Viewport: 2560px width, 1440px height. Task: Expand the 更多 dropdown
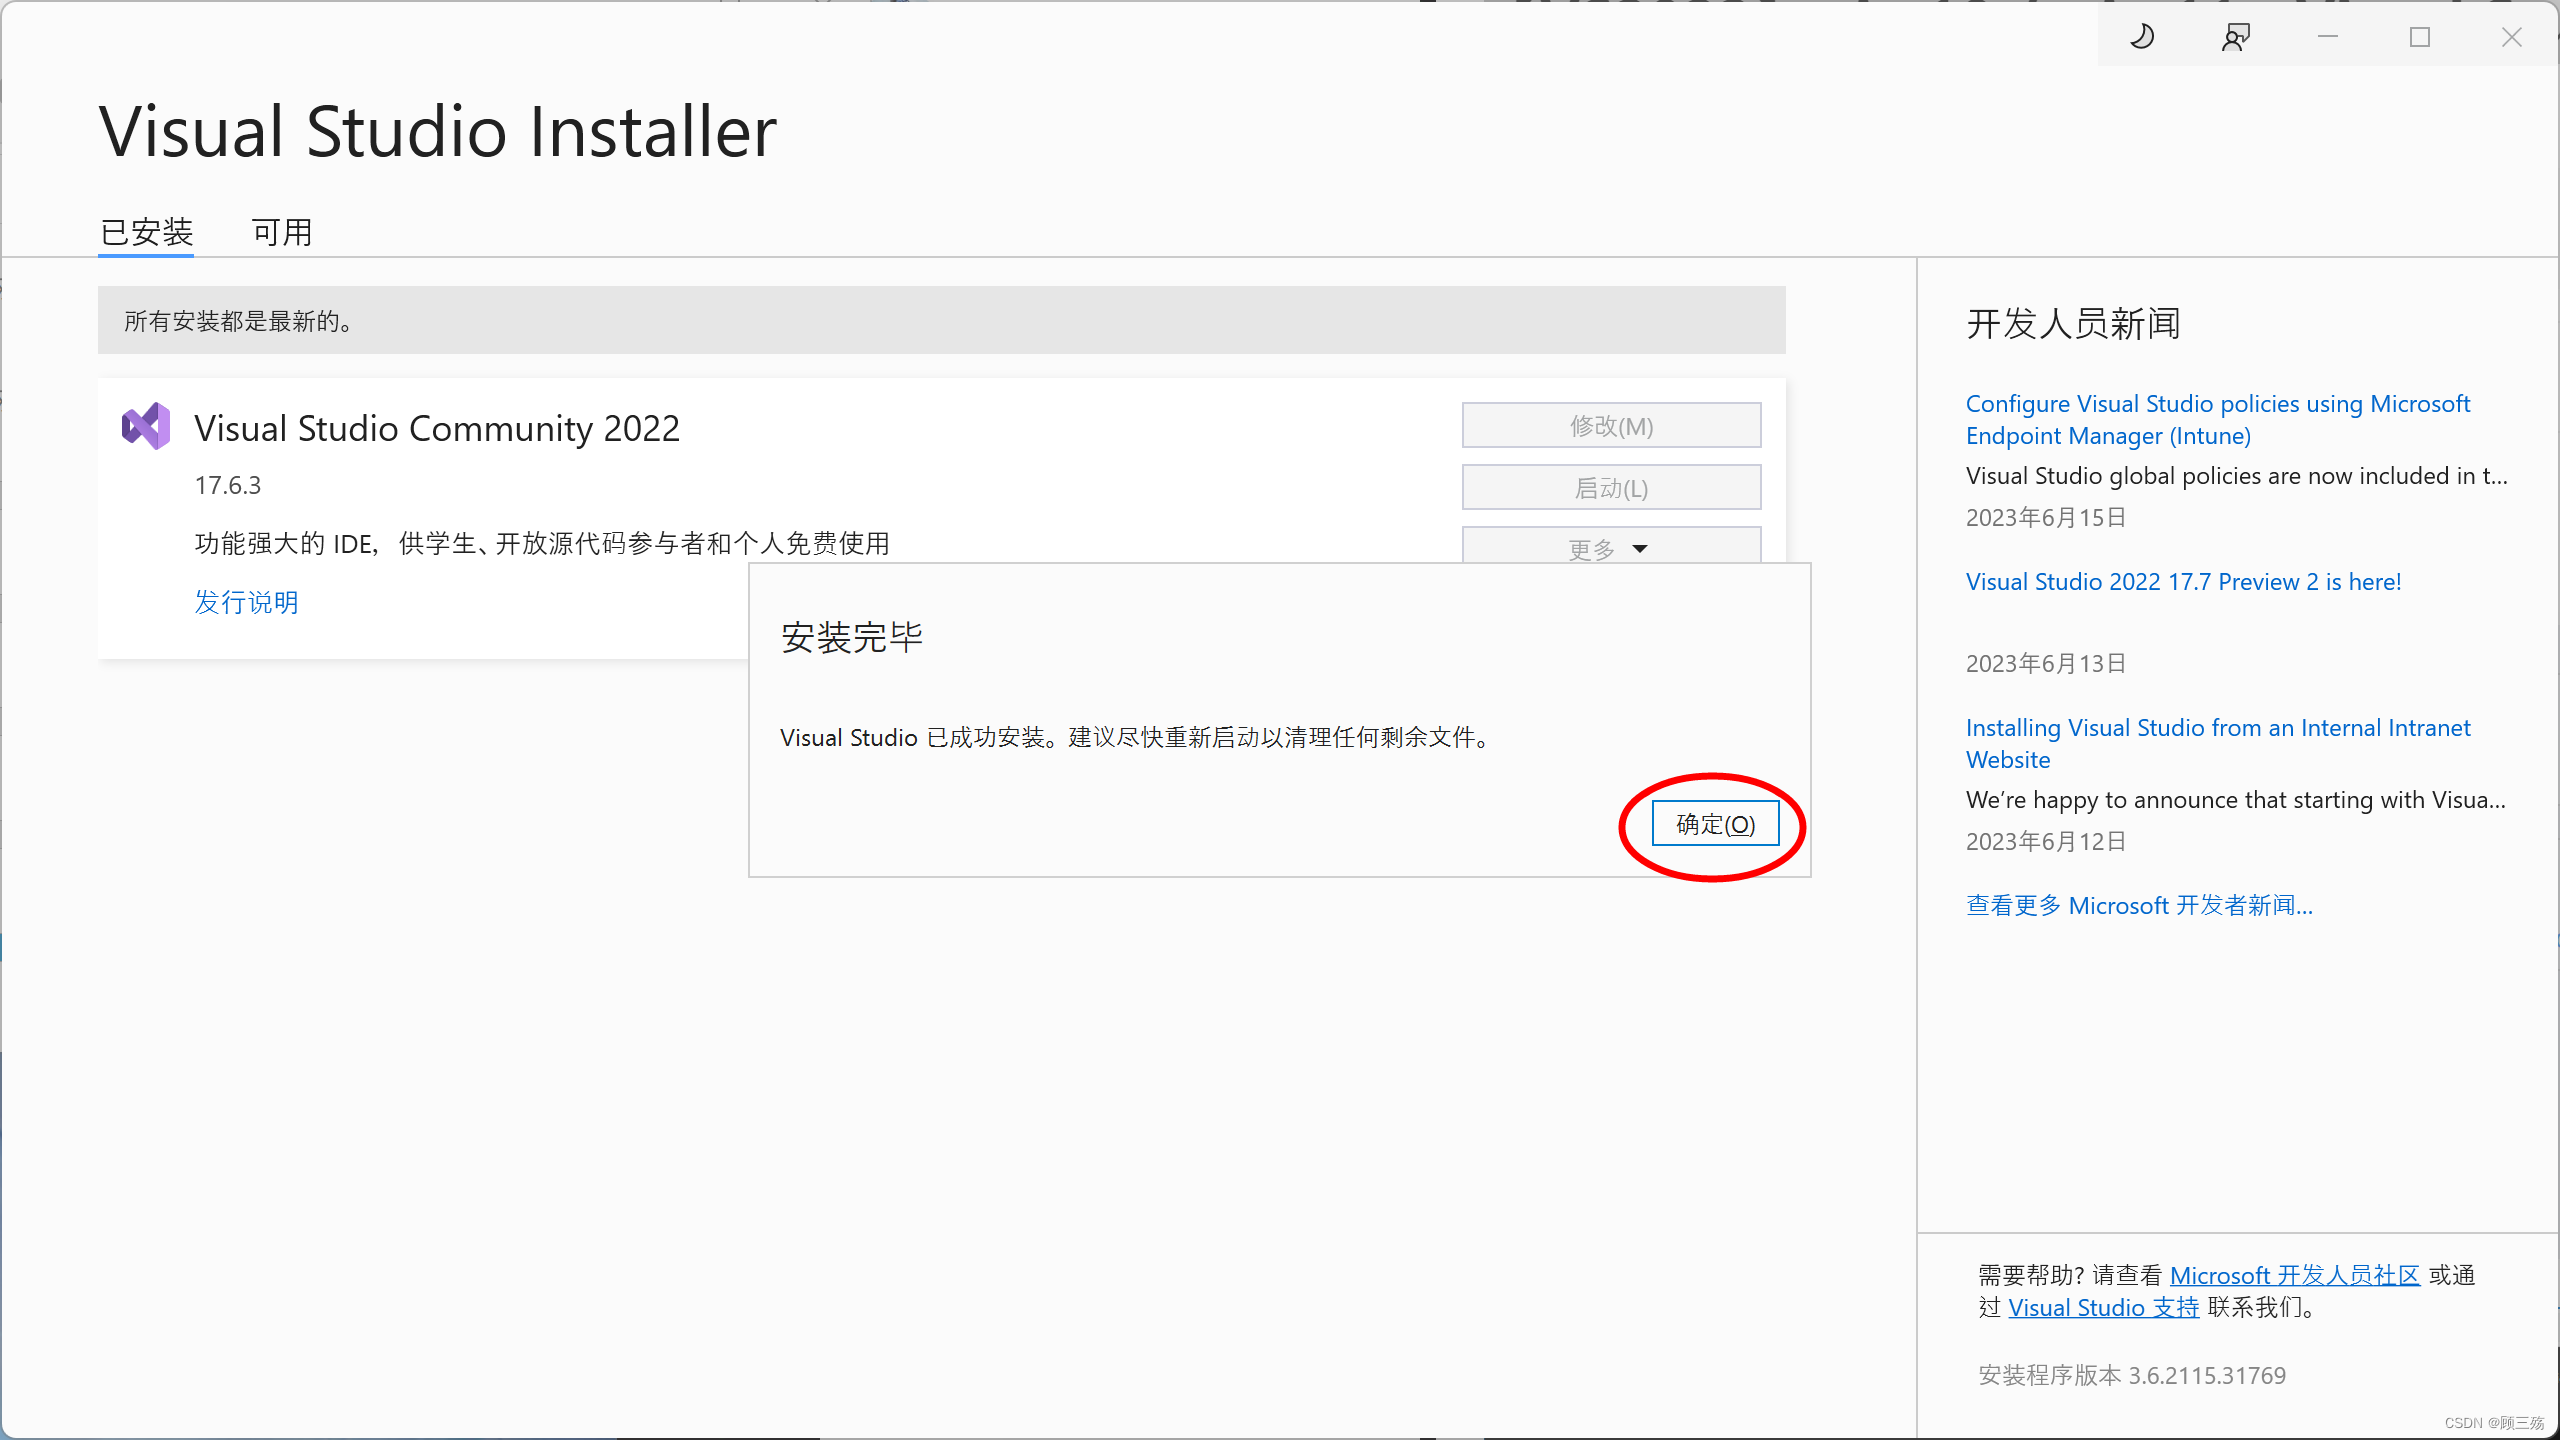click(x=1612, y=546)
